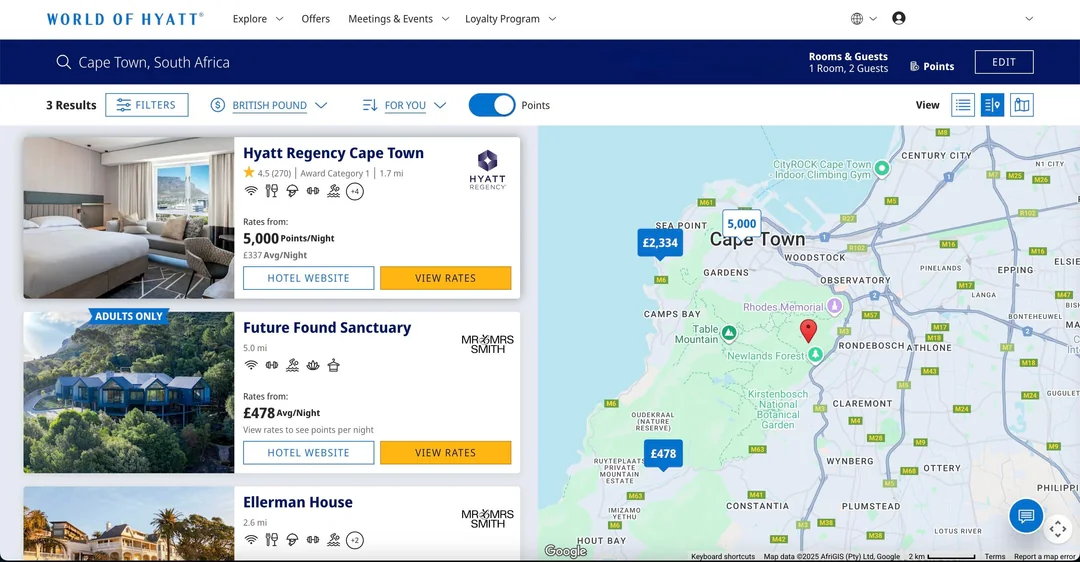Toggle the Points switch off

492,105
